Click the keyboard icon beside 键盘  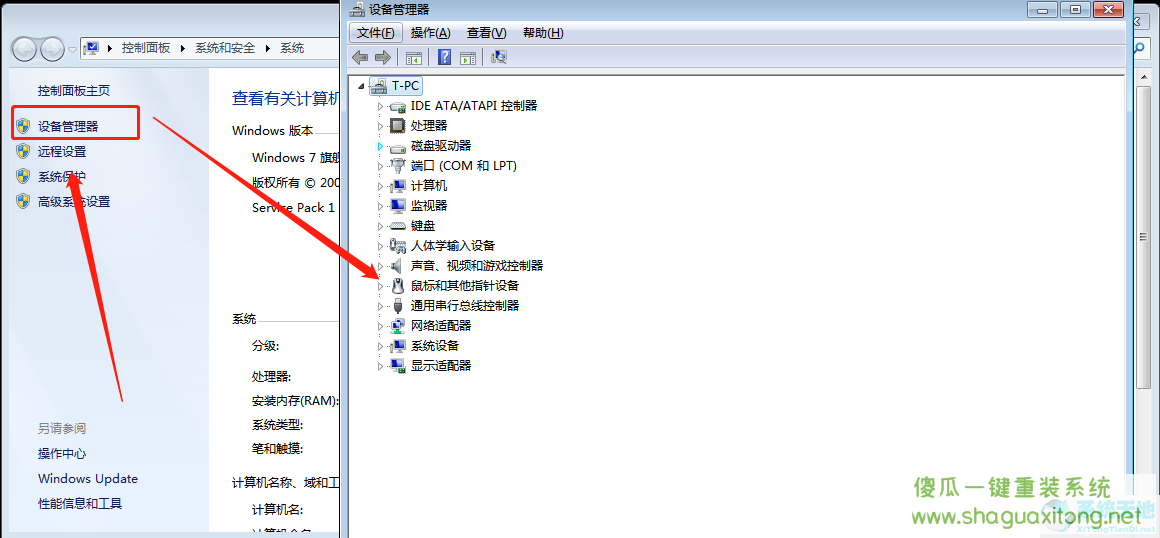point(398,226)
